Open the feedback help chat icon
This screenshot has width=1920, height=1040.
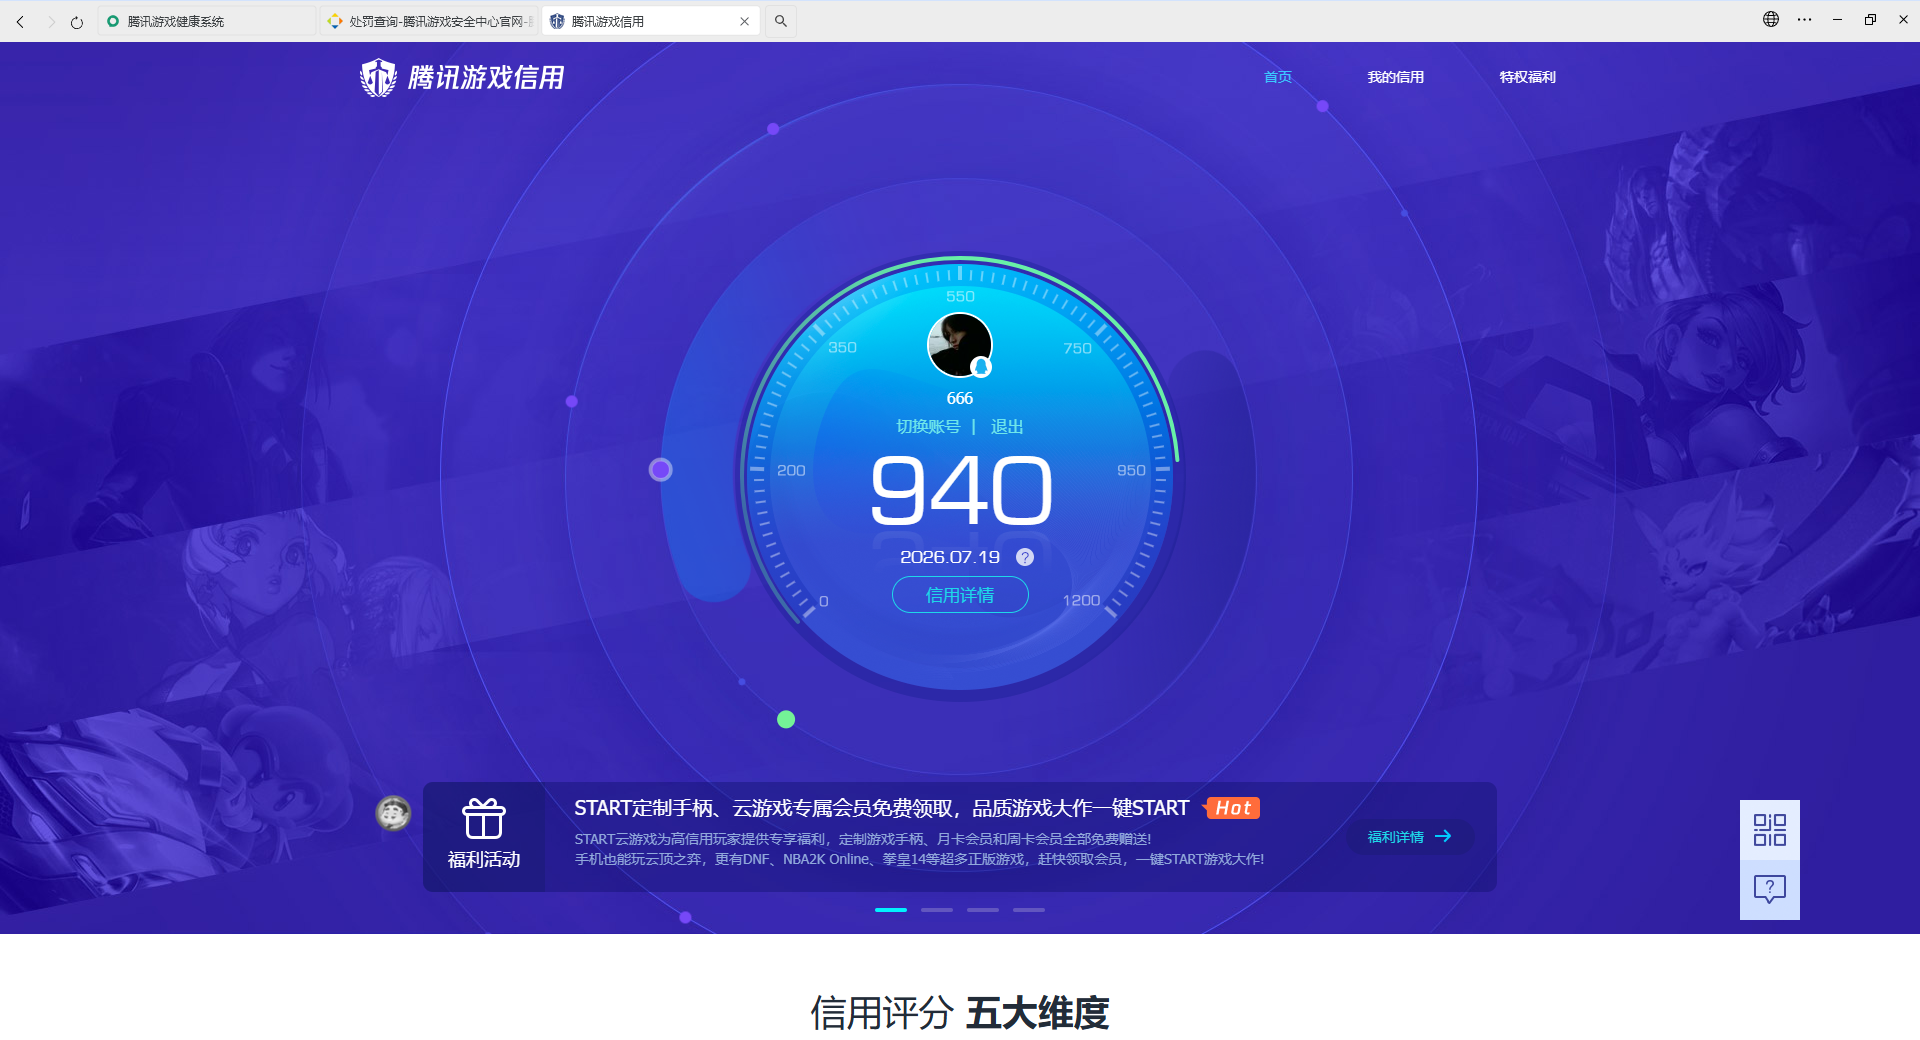point(1770,889)
